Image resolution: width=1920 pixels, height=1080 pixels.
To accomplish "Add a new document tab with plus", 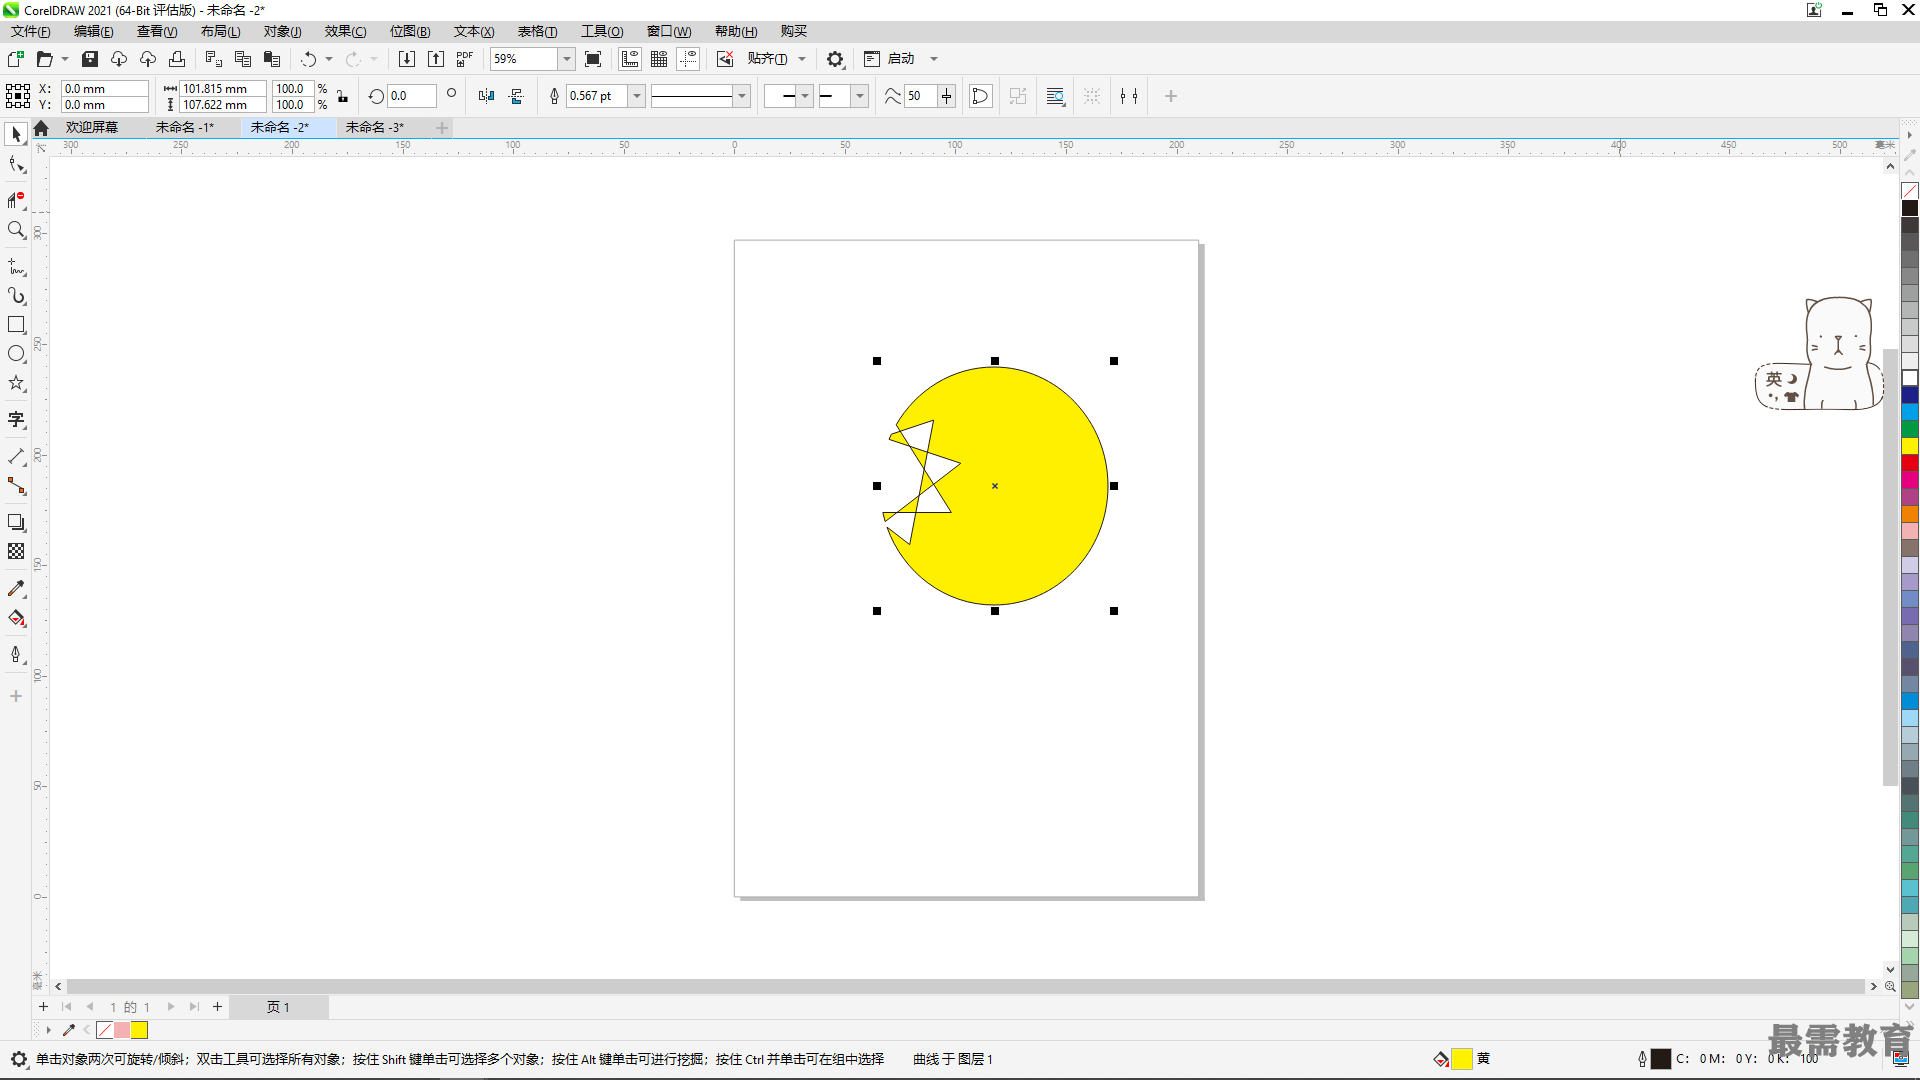I will 442,127.
